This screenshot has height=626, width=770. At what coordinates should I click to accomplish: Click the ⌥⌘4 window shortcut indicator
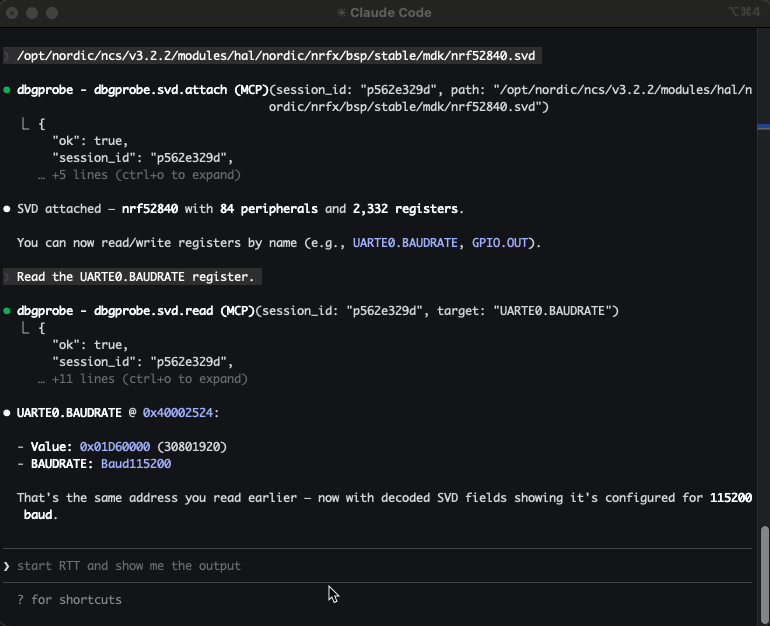click(747, 13)
